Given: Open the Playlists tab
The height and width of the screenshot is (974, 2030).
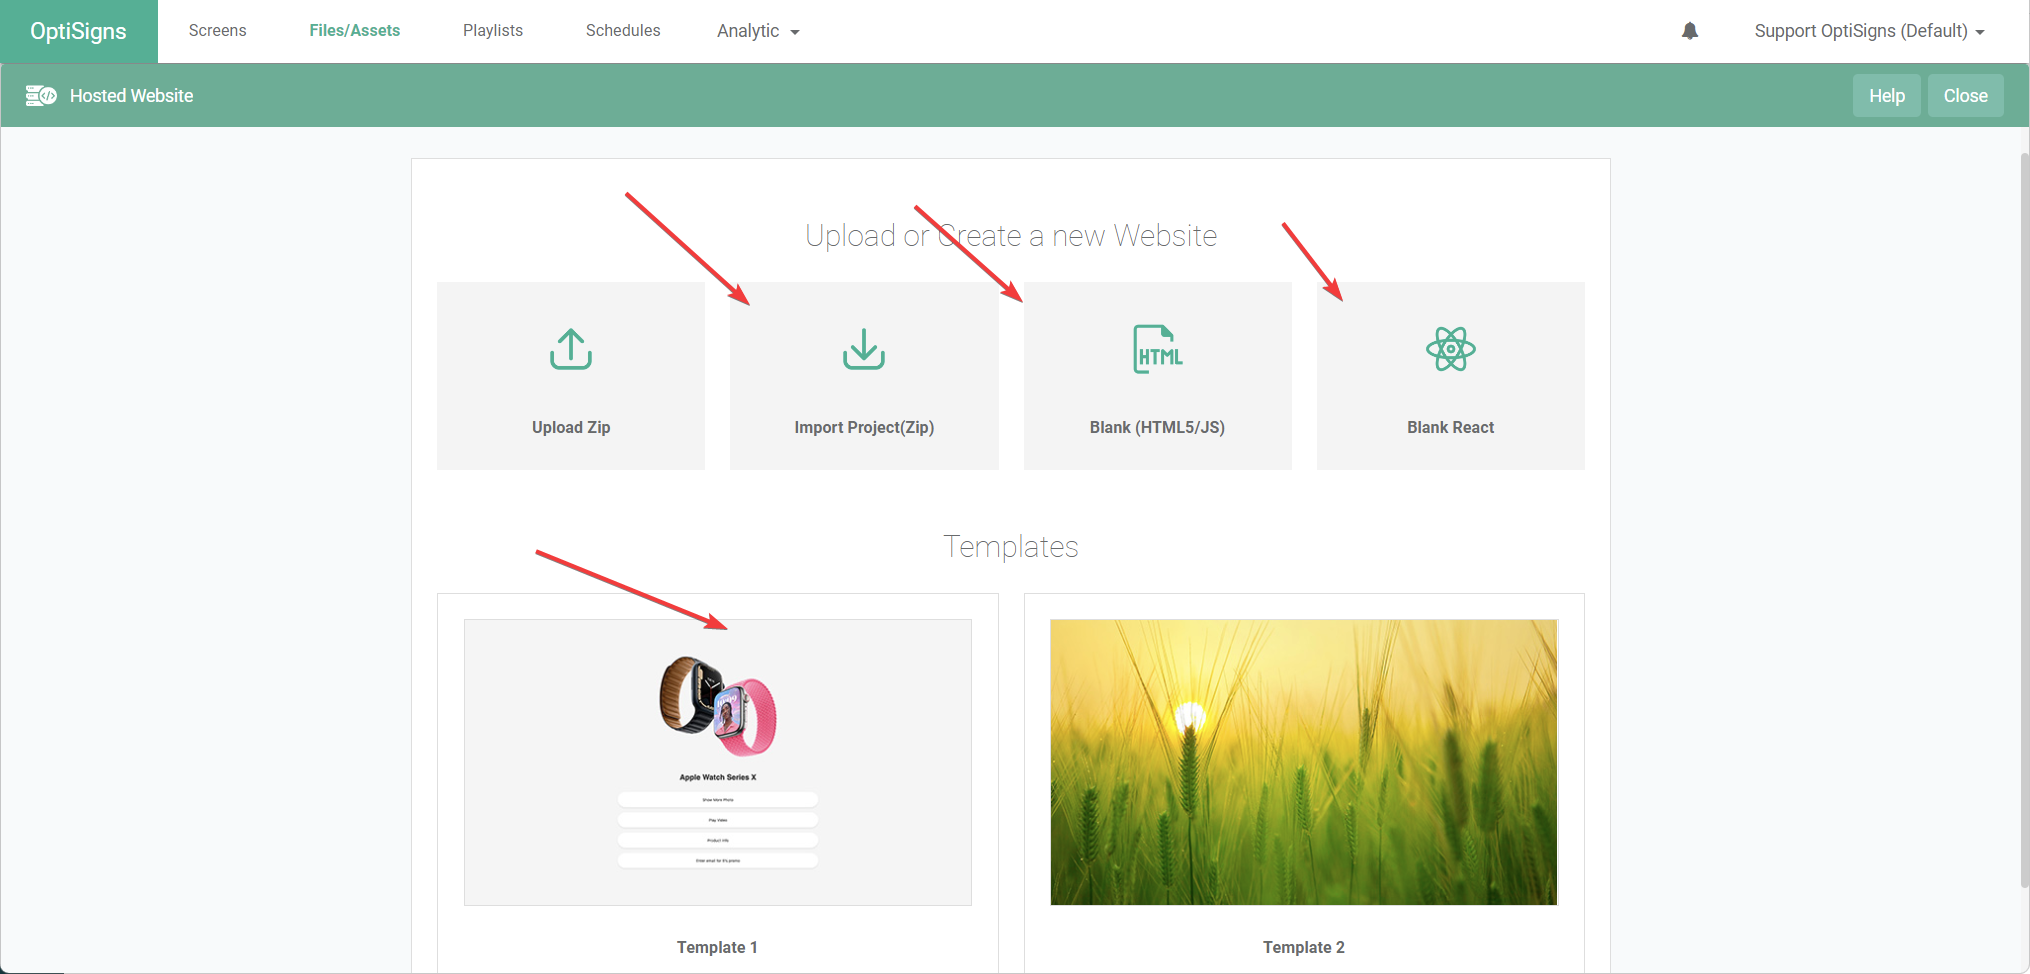Looking at the screenshot, I should (493, 31).
